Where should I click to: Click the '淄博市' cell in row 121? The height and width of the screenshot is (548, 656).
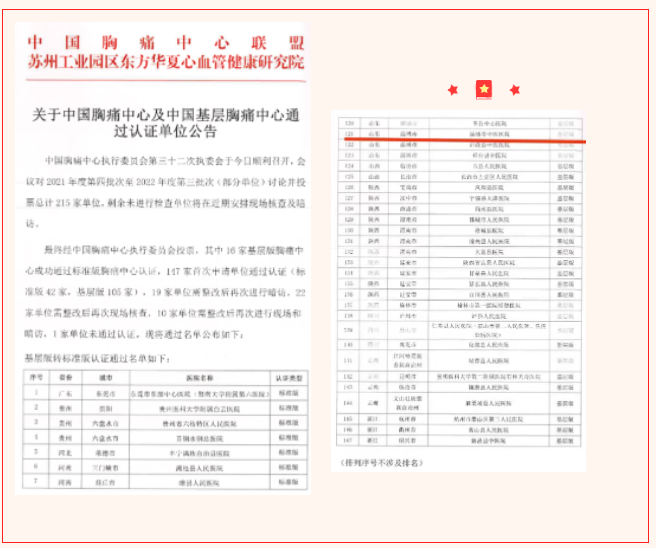408,134
